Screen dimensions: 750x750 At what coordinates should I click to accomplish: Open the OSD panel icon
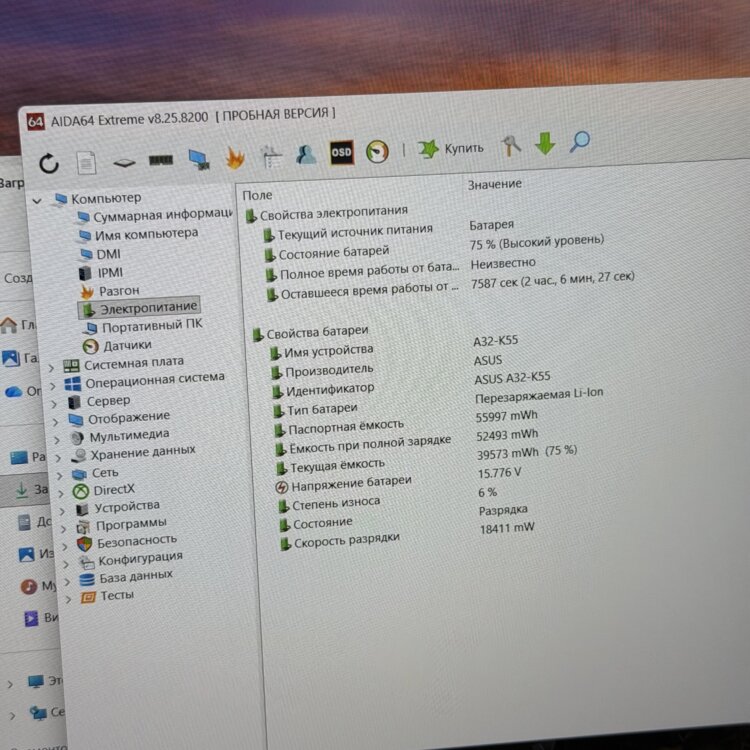click(x=341, y=152)
